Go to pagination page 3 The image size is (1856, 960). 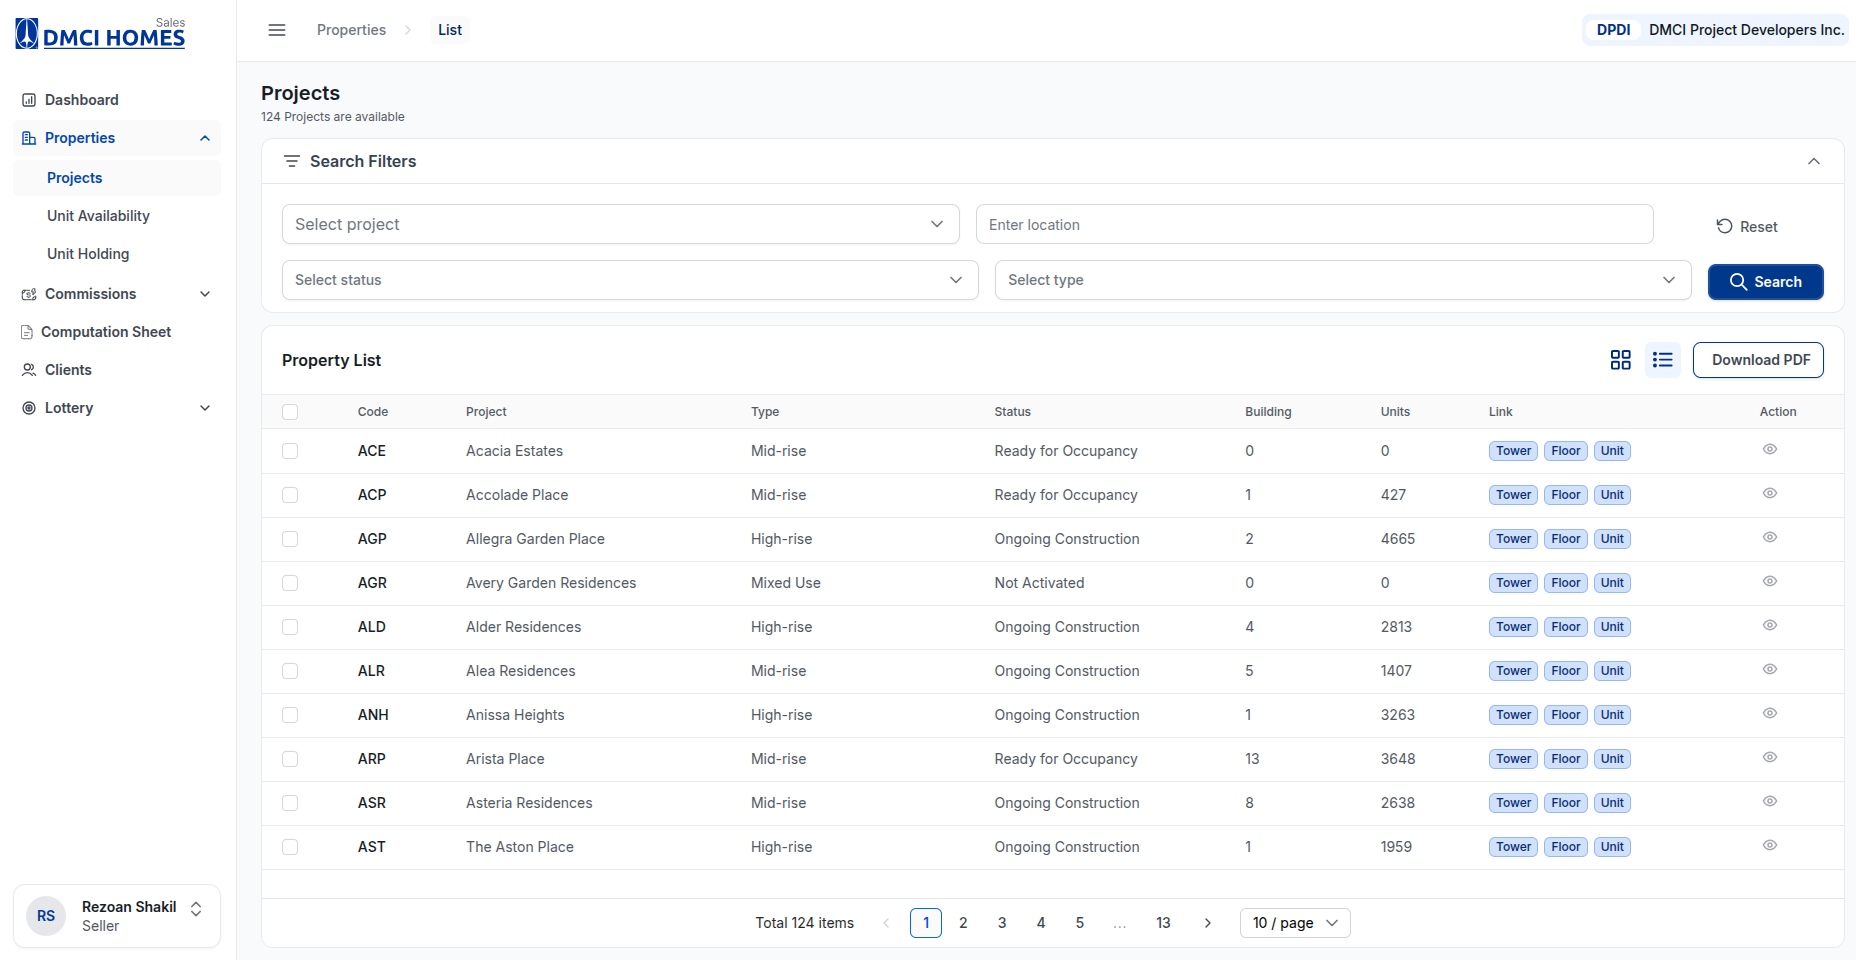coord(1002,923)
